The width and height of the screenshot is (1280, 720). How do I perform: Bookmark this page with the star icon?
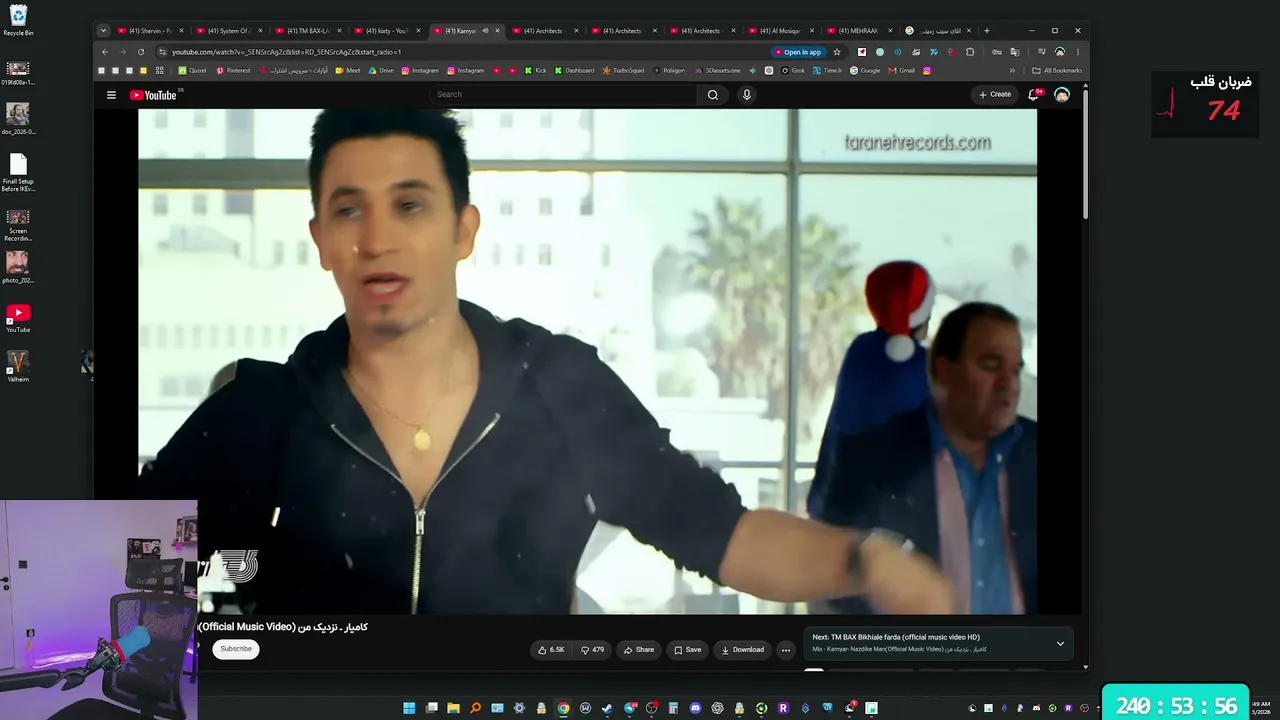pos(836,52)
